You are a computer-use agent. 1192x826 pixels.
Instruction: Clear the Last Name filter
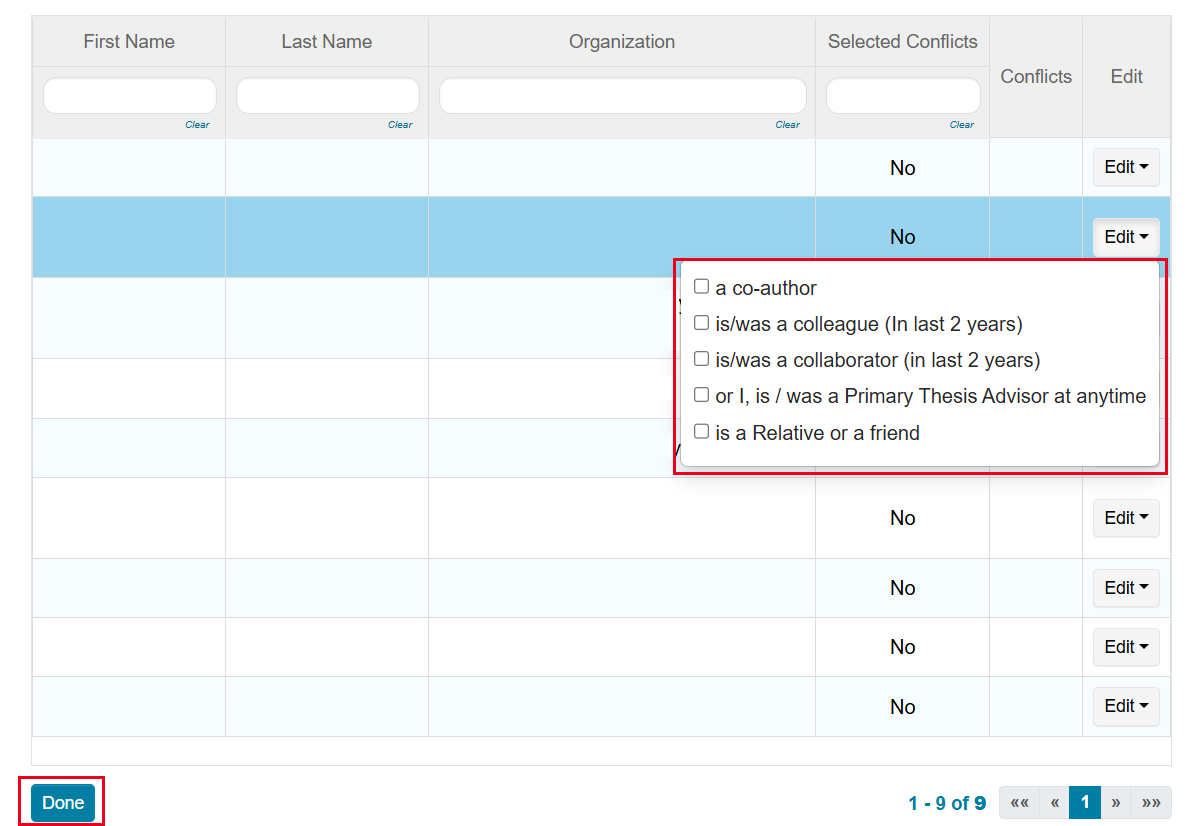click(x=400, y=125)
